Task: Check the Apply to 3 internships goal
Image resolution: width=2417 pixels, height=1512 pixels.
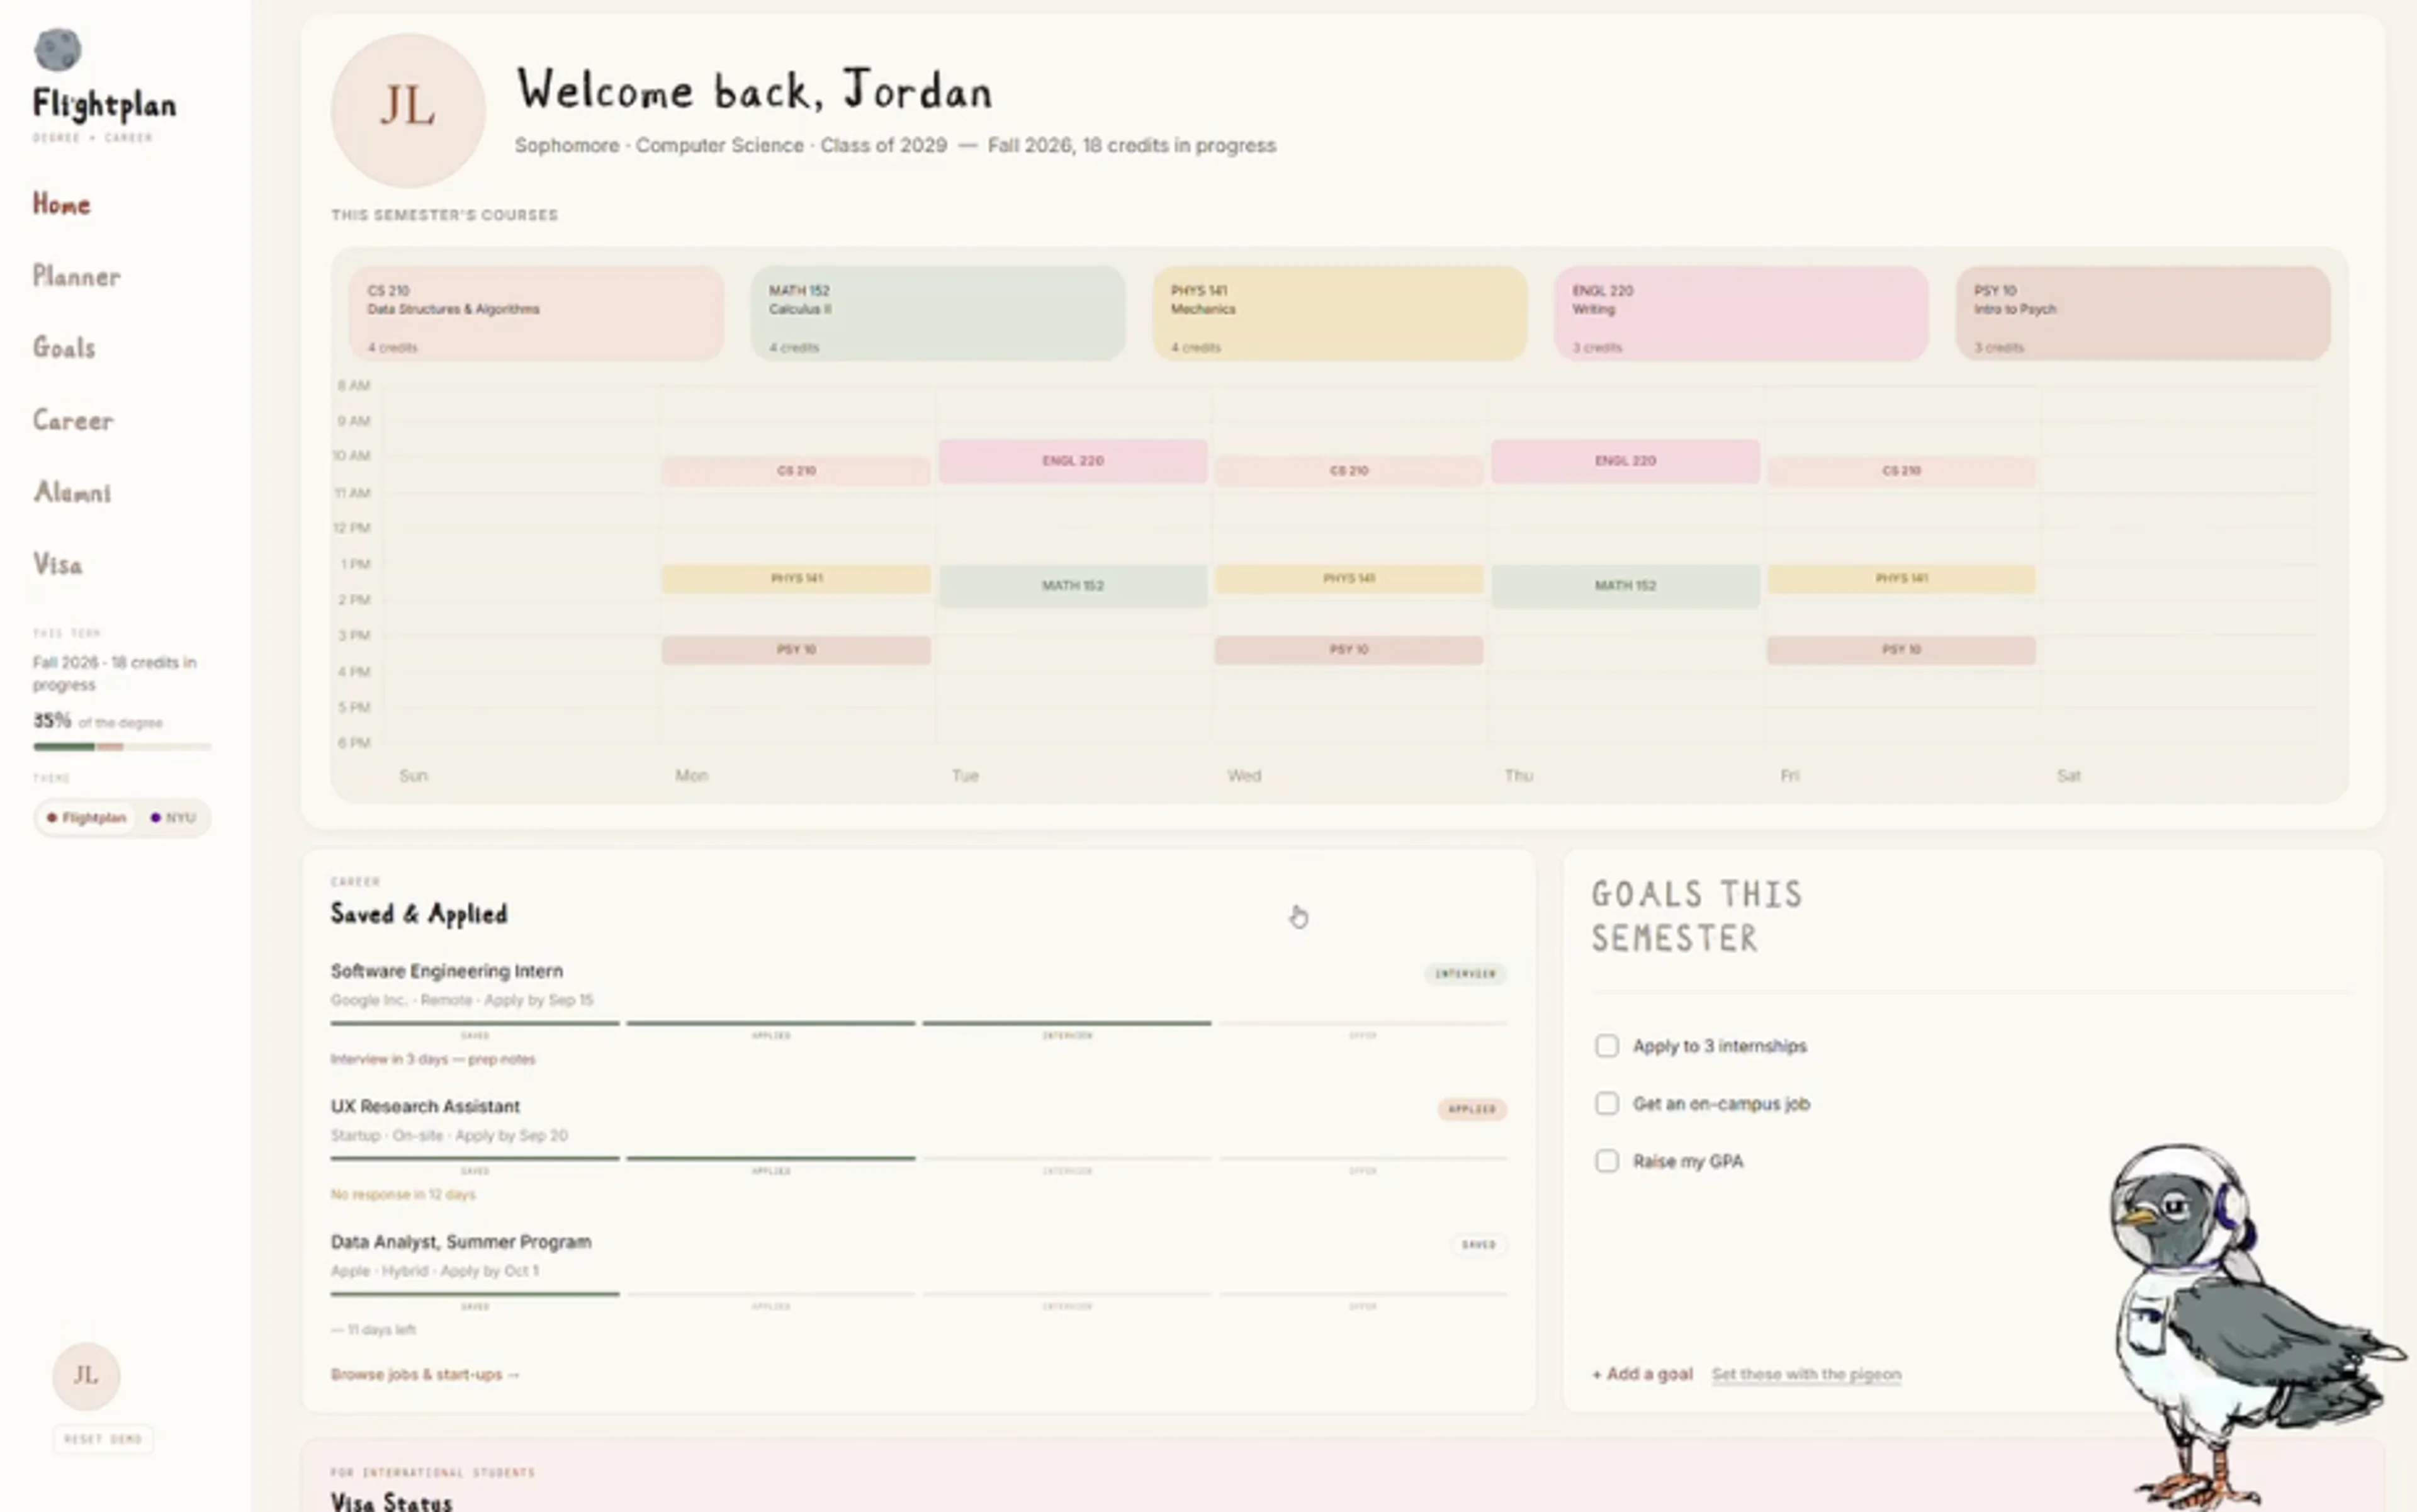Action: (1606, 1046)
